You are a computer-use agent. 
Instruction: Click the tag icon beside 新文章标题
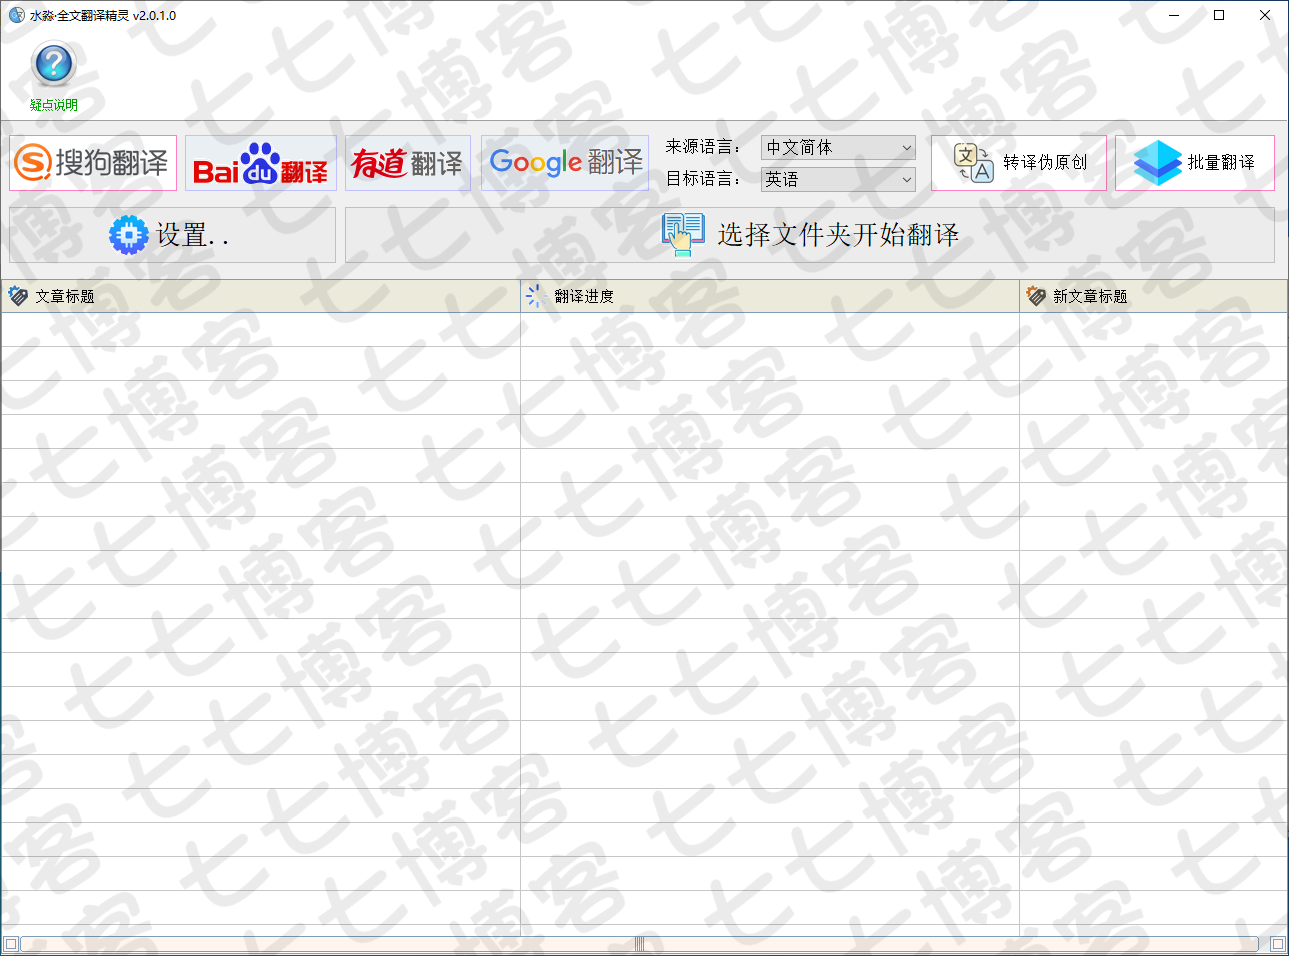tap(1036, 296)
